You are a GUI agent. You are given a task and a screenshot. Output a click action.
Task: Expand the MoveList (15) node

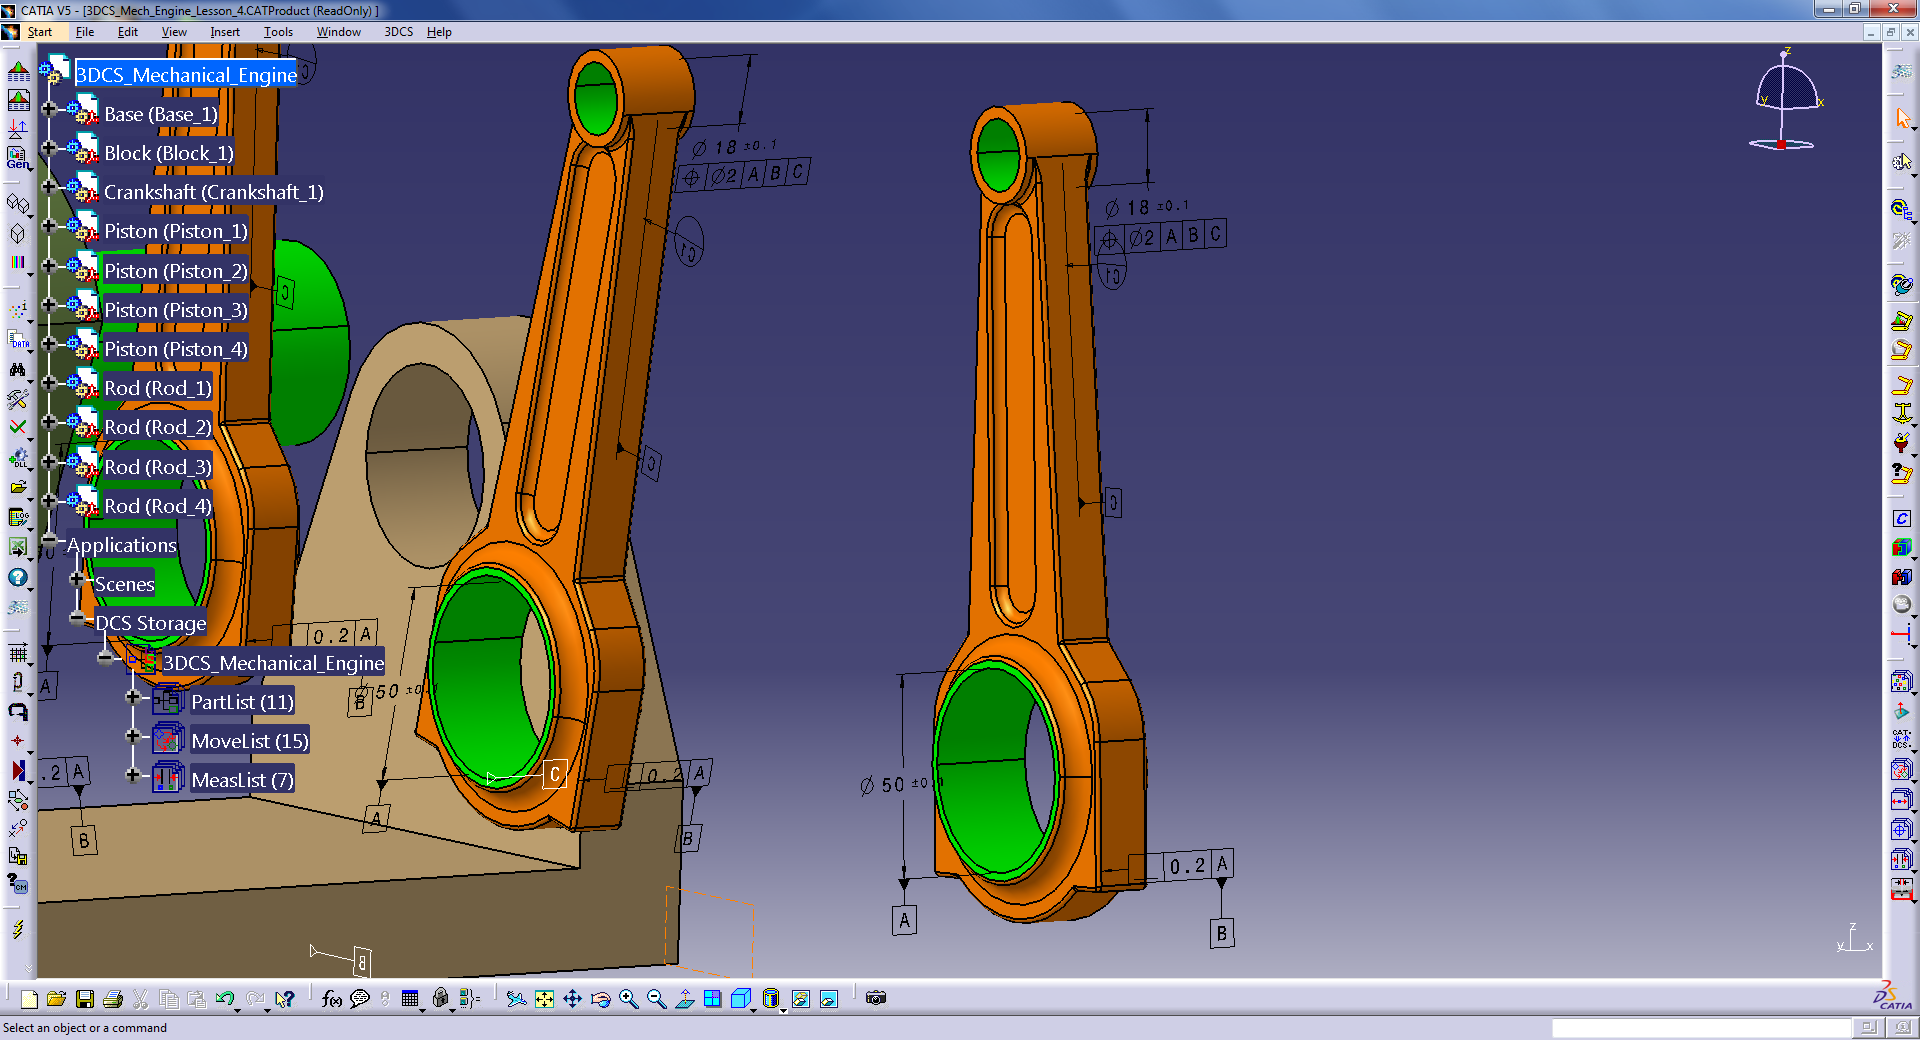pyautogui.click(x=132, y=736)
